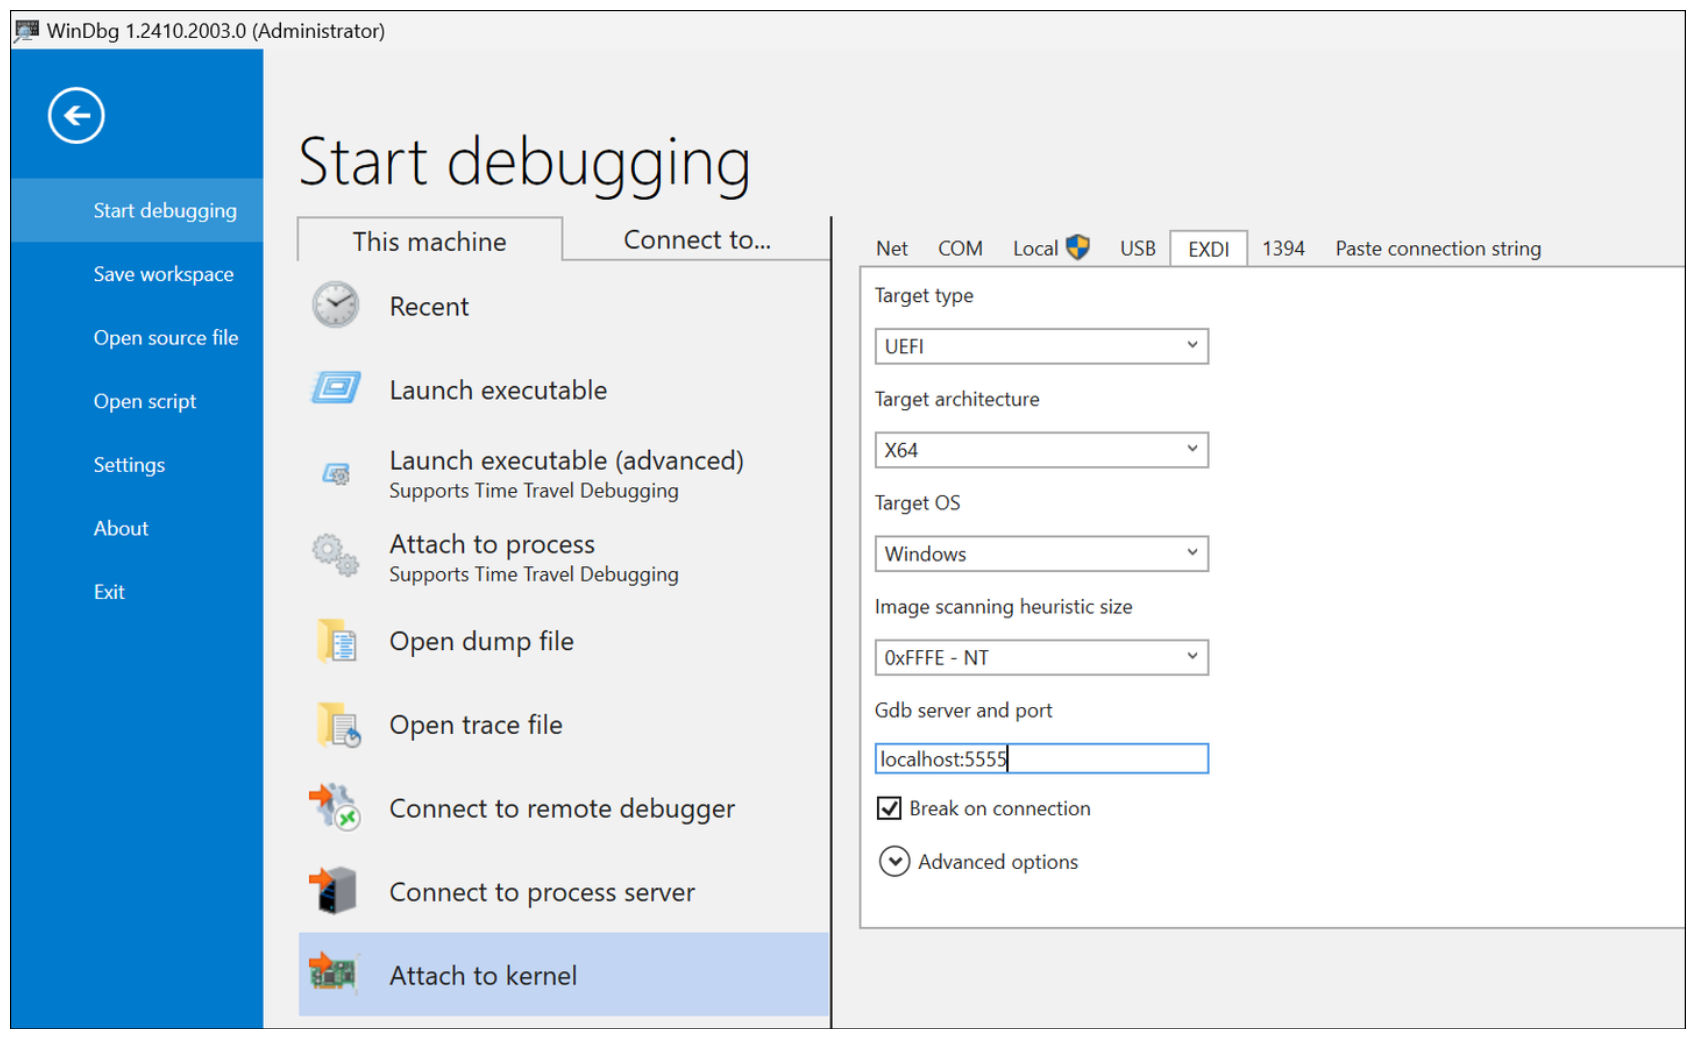Select the USB connection tab
The height and width of the screenshot is (1039, 1695).
[x=1137, y=248]
